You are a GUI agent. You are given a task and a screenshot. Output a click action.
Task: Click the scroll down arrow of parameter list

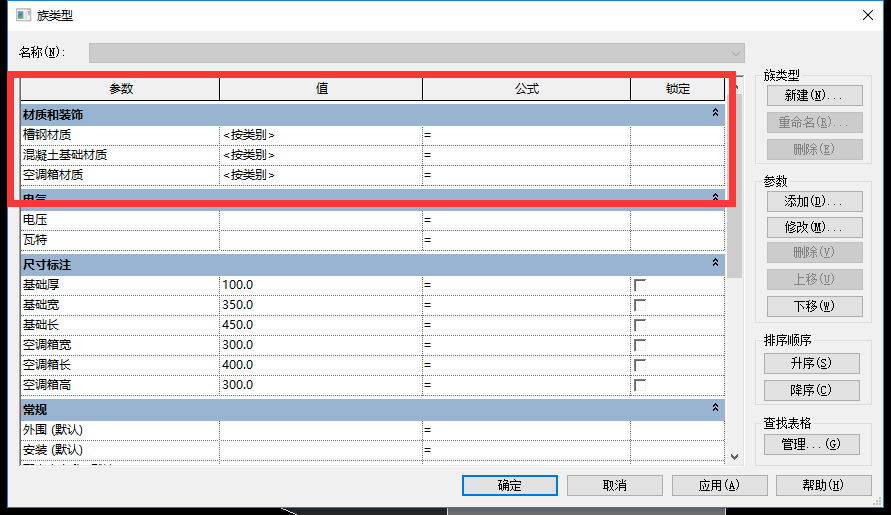click(x=735, y=456)
